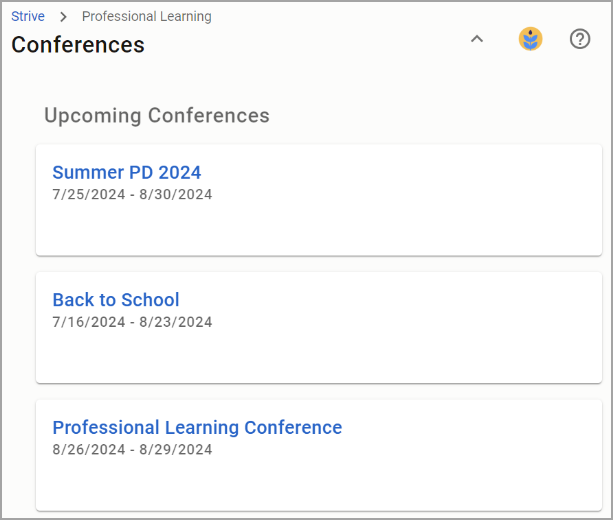613x520 pixels.
Task: View the conference title ending 8/30/2024
Action: [127, 172]
